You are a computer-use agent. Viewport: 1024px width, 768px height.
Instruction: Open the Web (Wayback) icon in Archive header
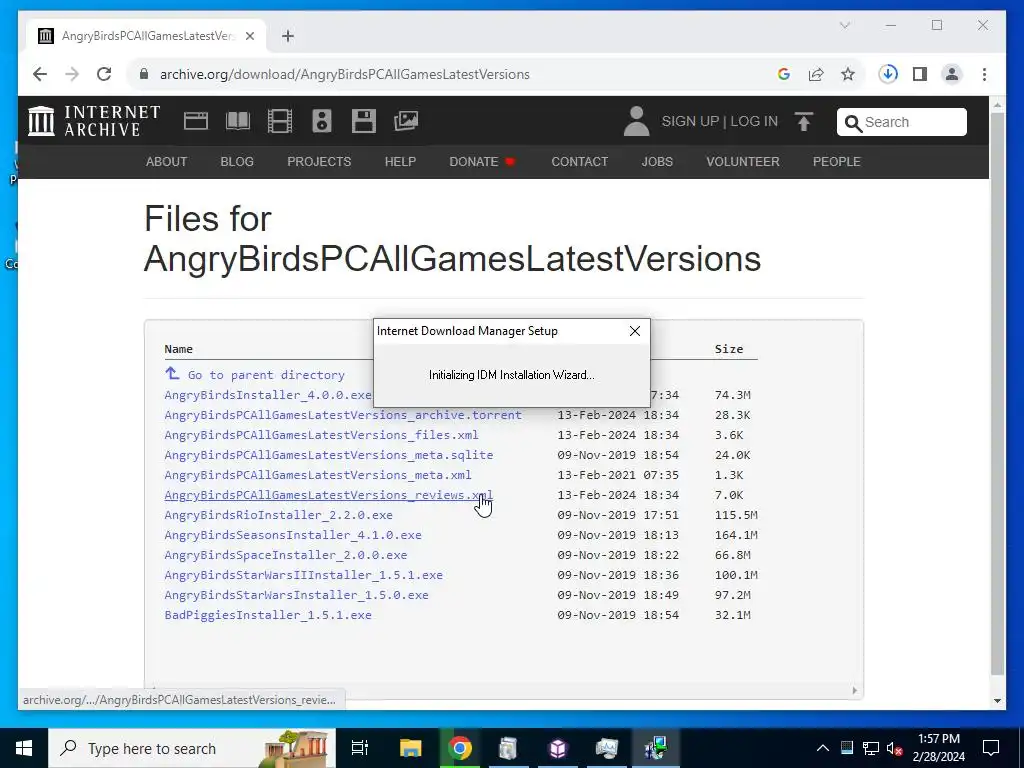(x=196, y=121)
